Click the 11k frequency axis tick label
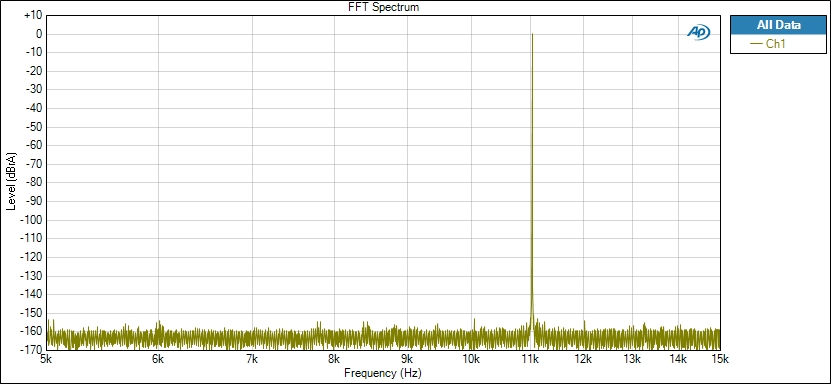 click(x=530, y=359)
